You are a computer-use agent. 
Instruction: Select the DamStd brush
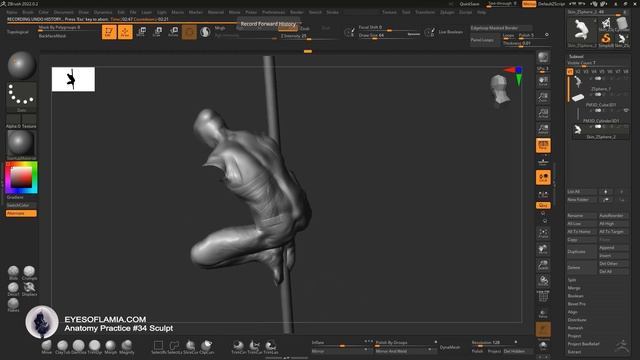click(78, 347)
